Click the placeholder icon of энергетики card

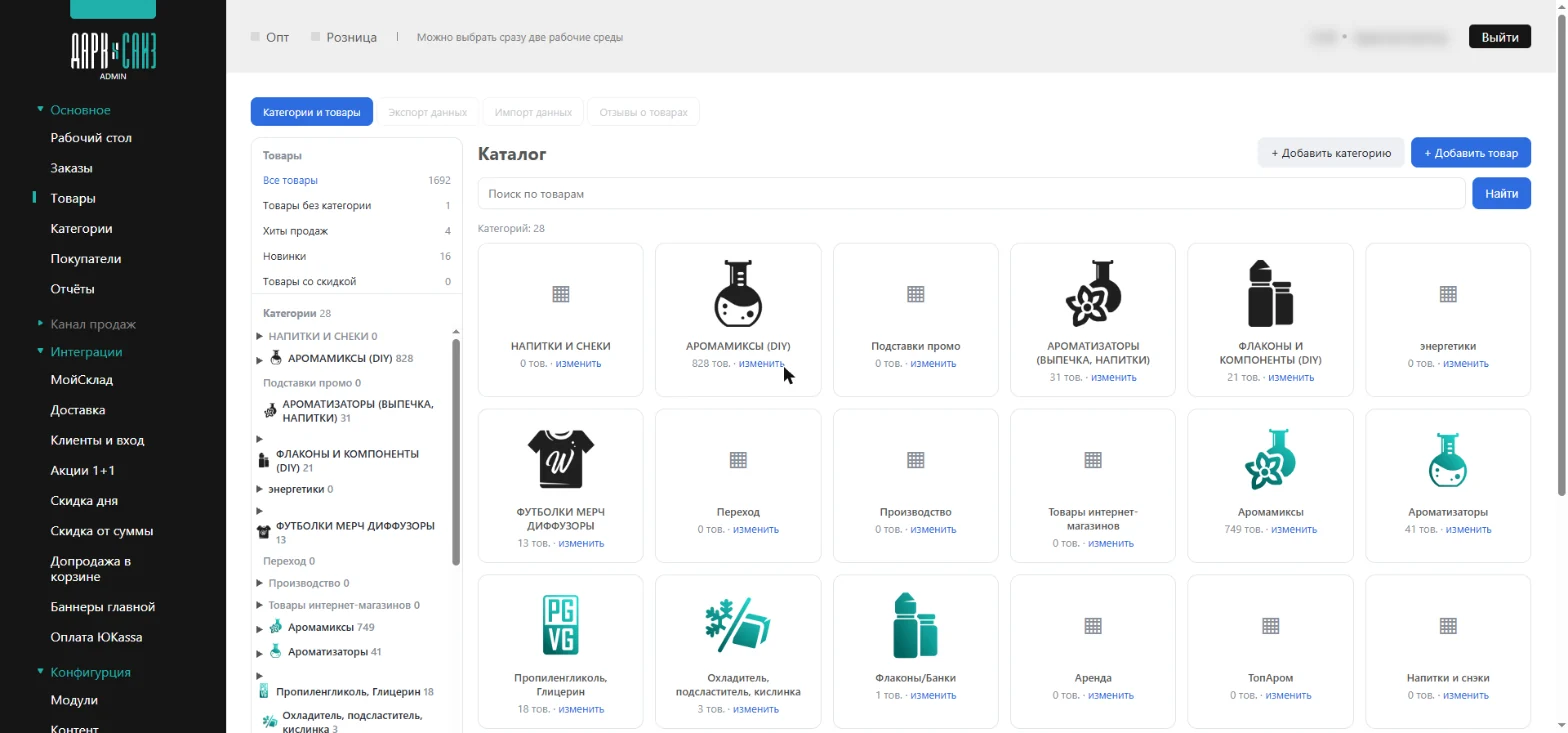click(x=1447, y=294)
